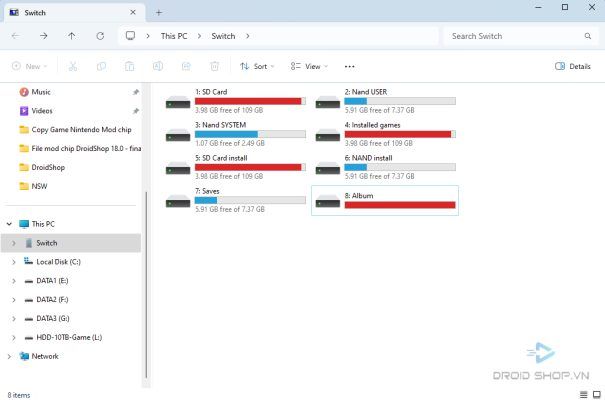Expand the Local Disk (C:) node

14,262
